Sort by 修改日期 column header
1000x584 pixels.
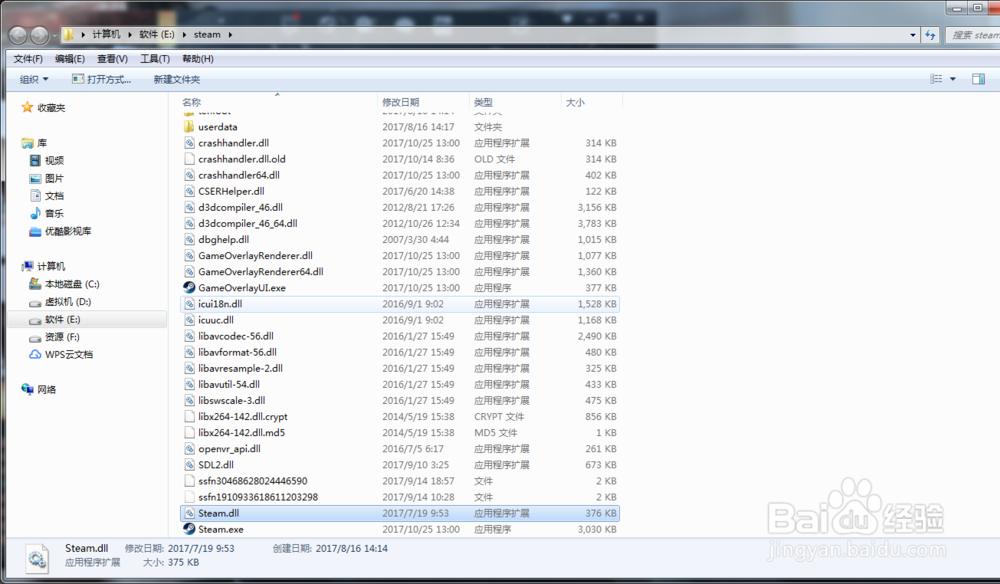pyautogui.click(x=401, y=102)
